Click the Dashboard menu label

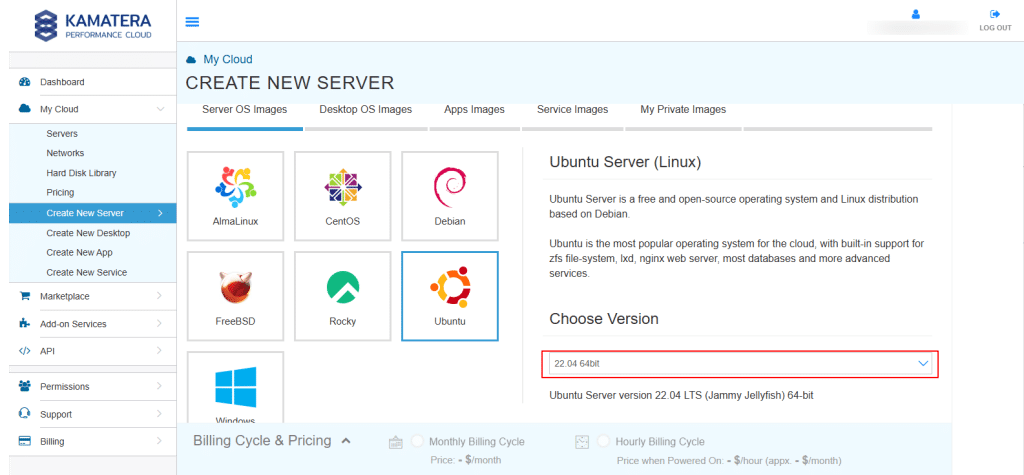pyautogui.click(x=62, y=82)
